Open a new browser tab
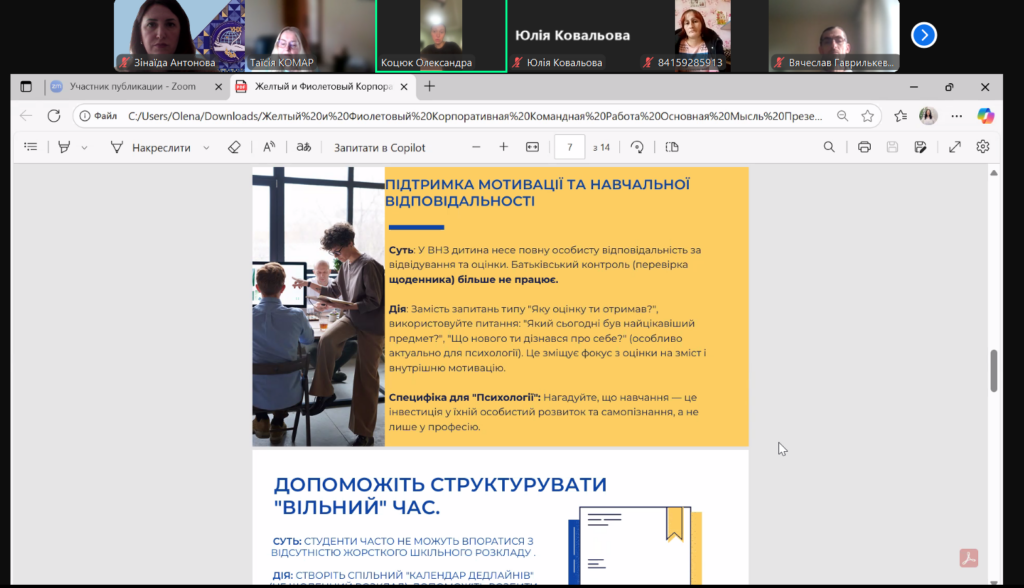Screen dimensions: 1024x588 [430, 87]
